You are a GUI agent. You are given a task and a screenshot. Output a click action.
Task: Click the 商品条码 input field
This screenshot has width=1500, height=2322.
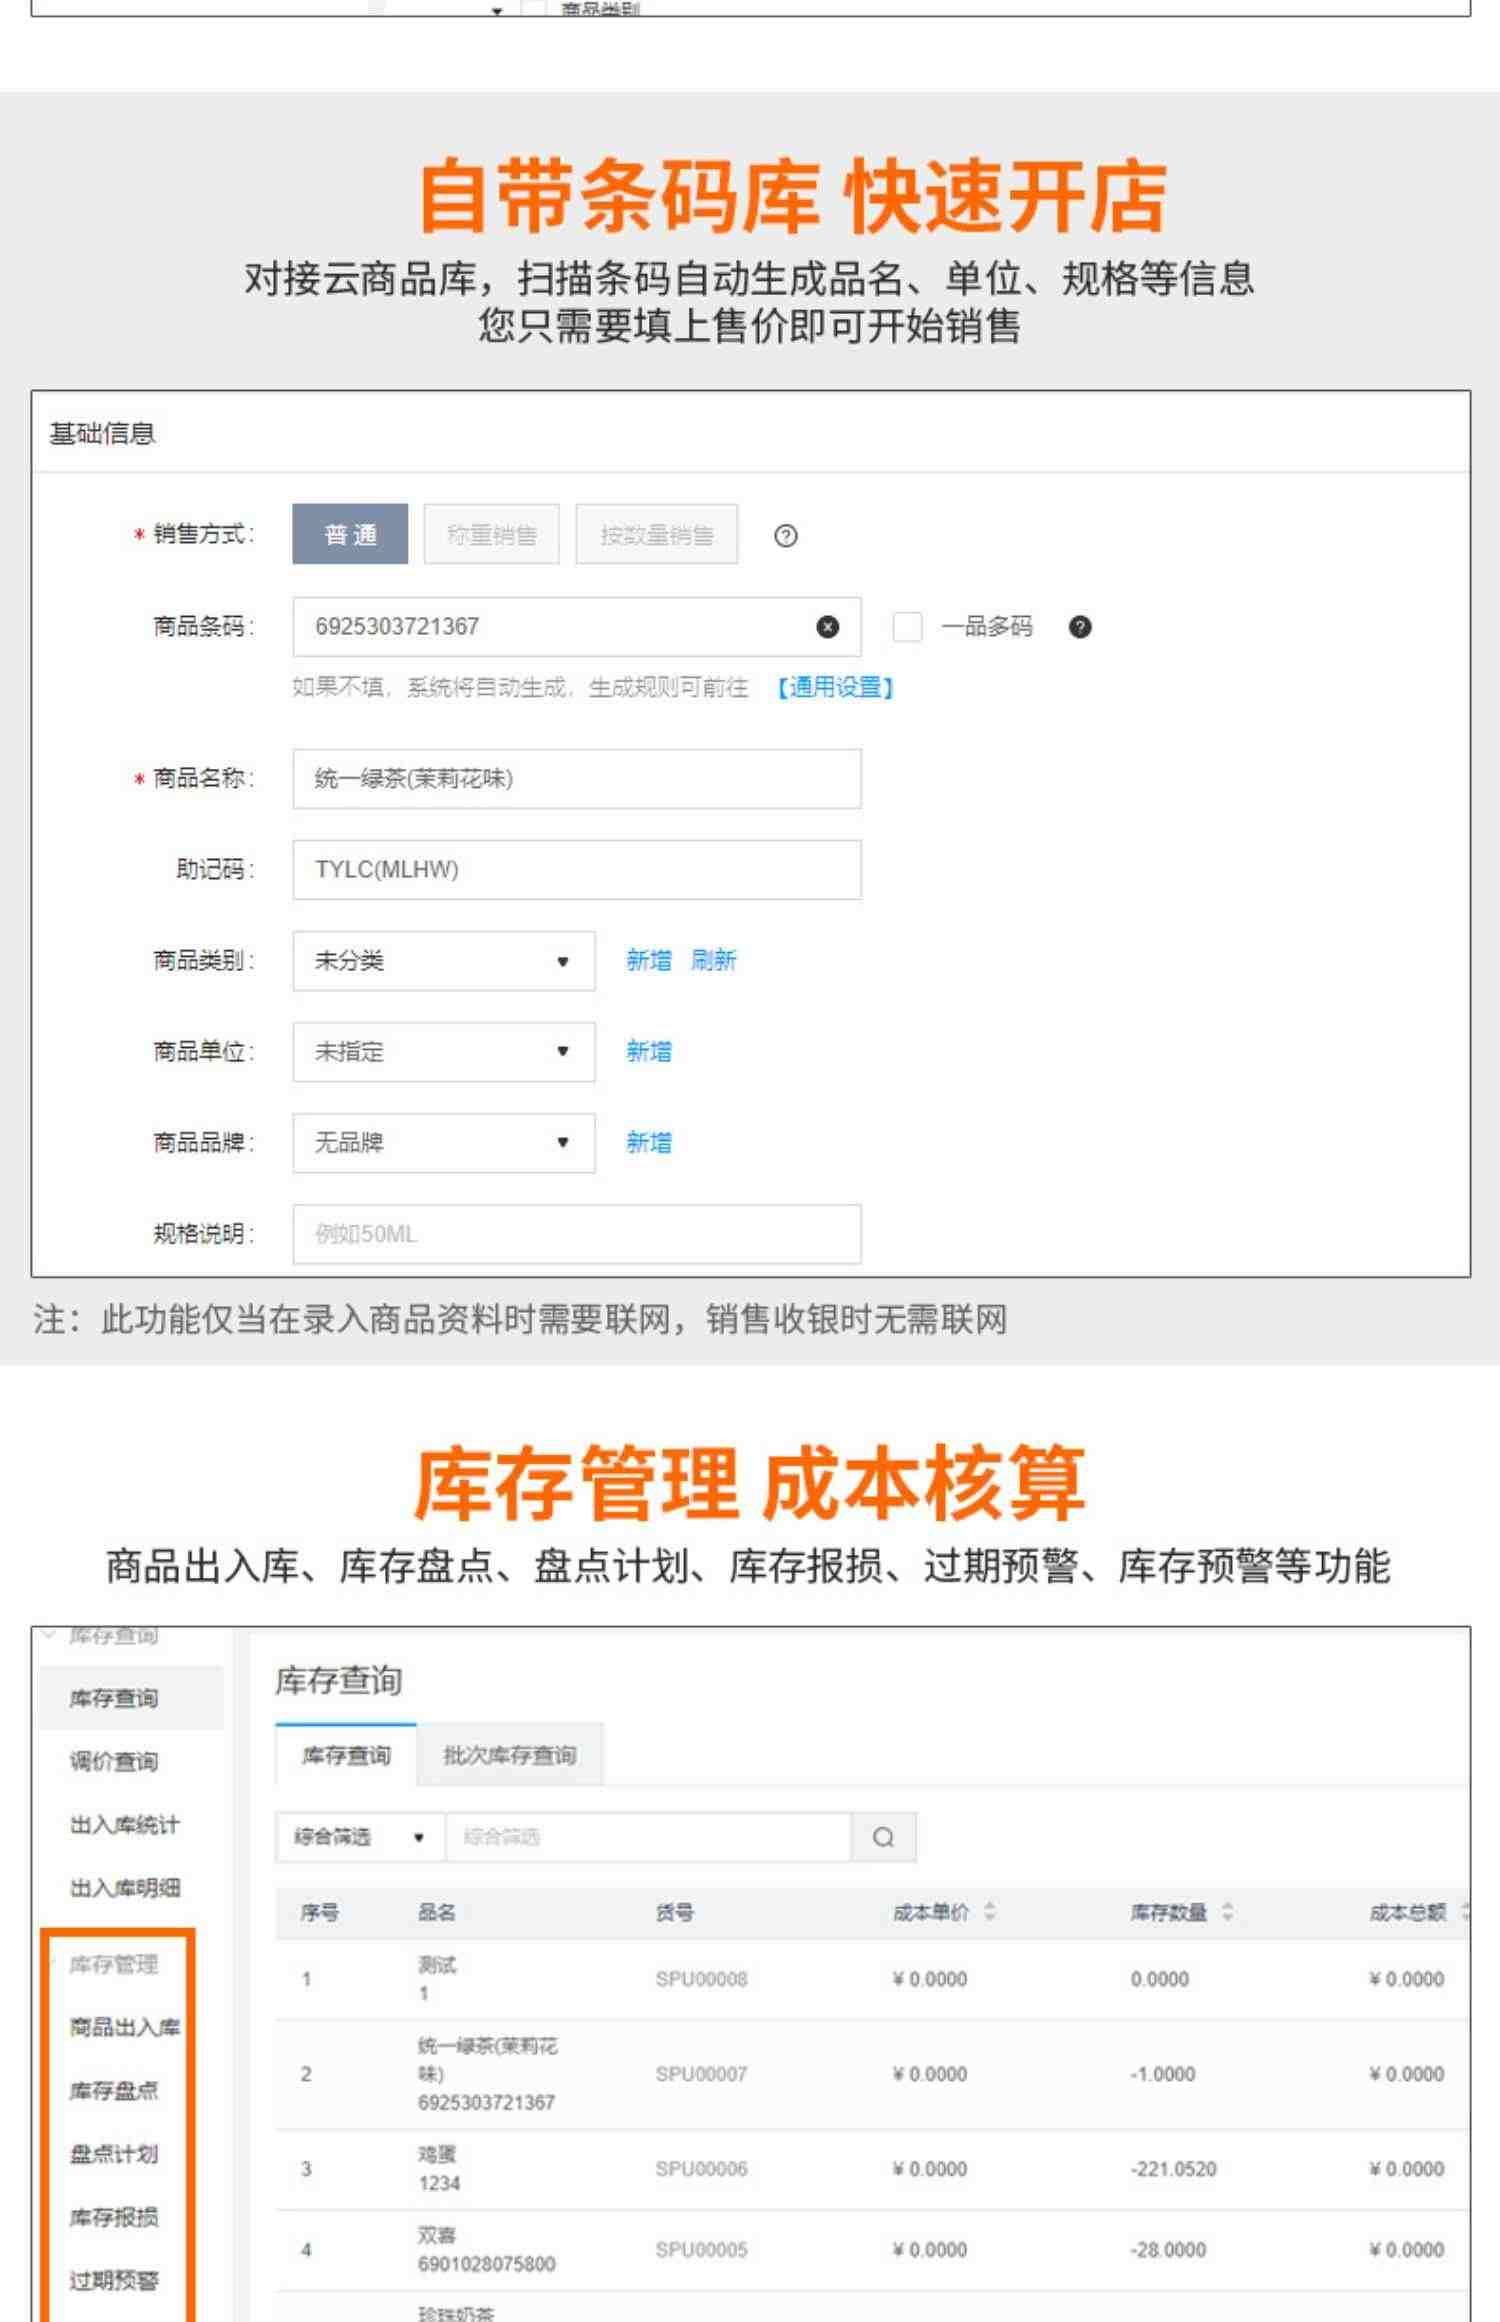(x=577, y=627)
